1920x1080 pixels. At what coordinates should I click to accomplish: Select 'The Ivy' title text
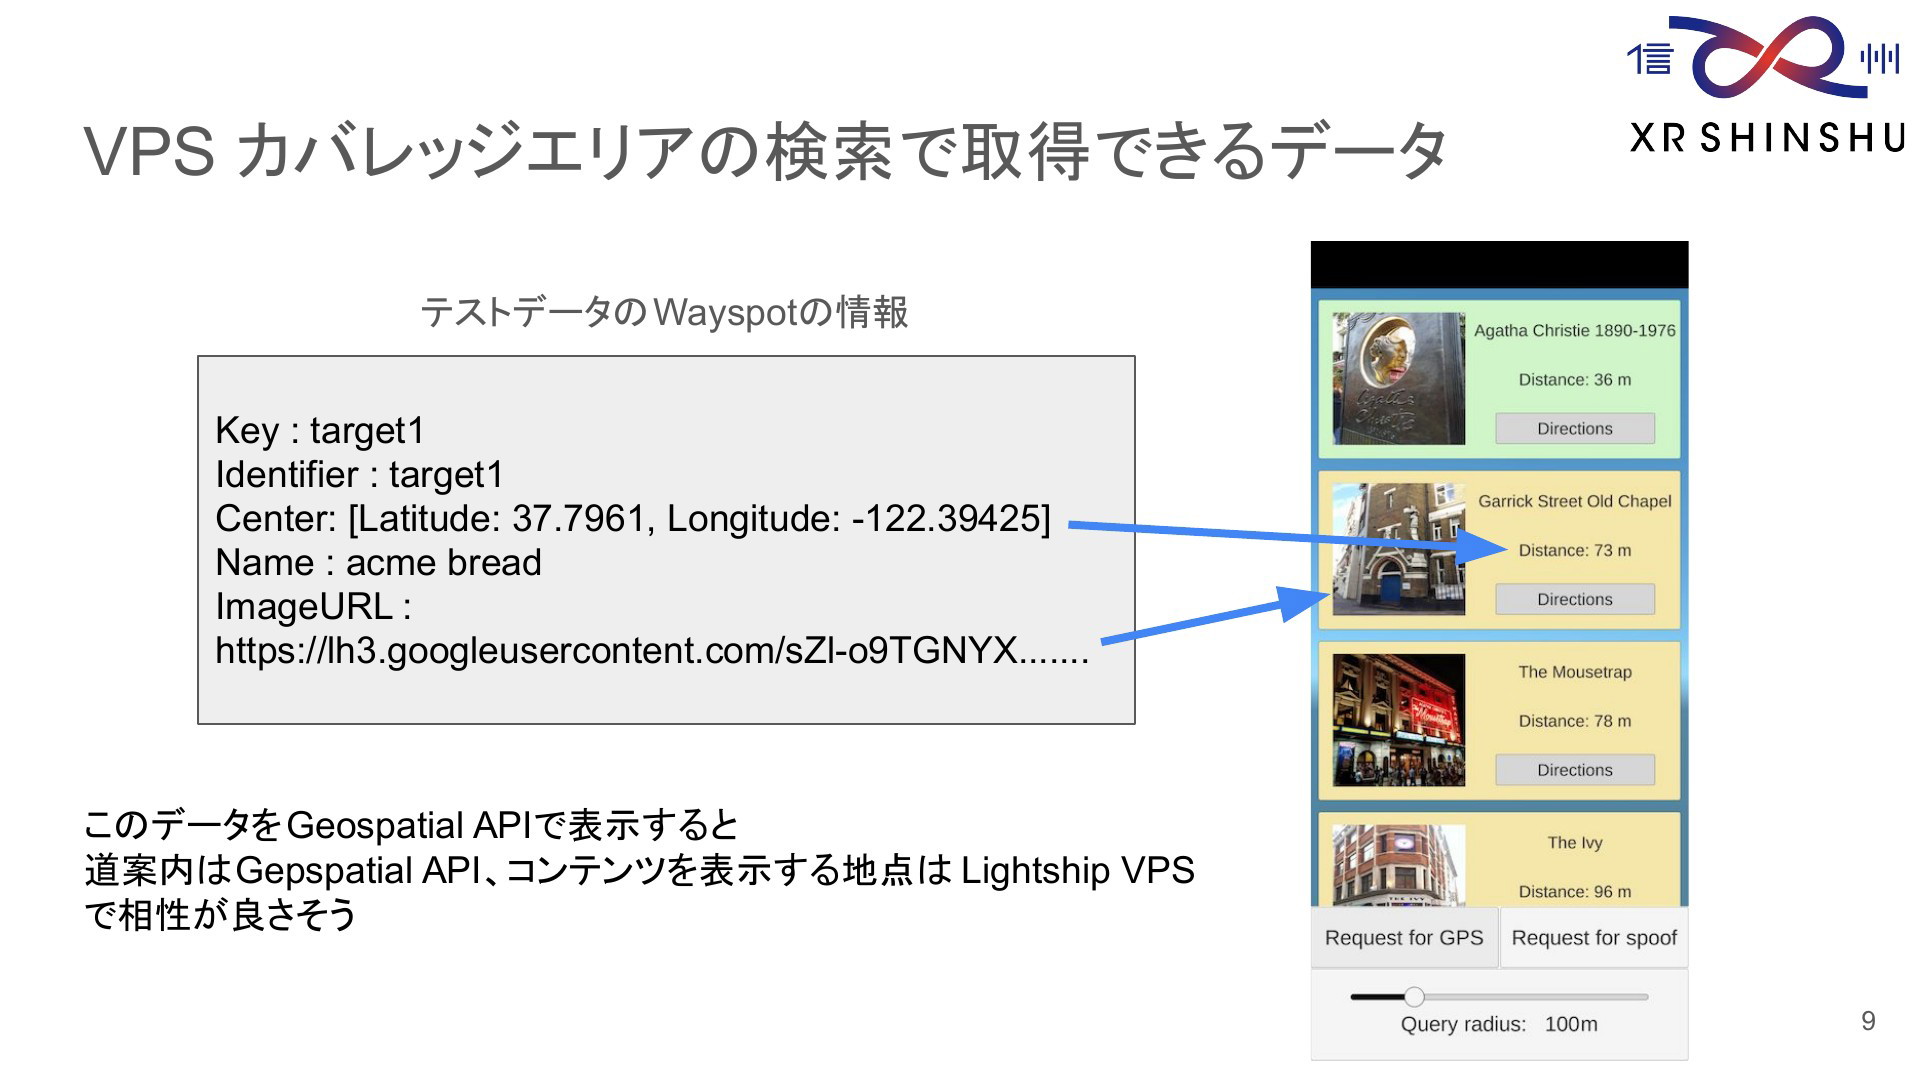[1575, 843]
